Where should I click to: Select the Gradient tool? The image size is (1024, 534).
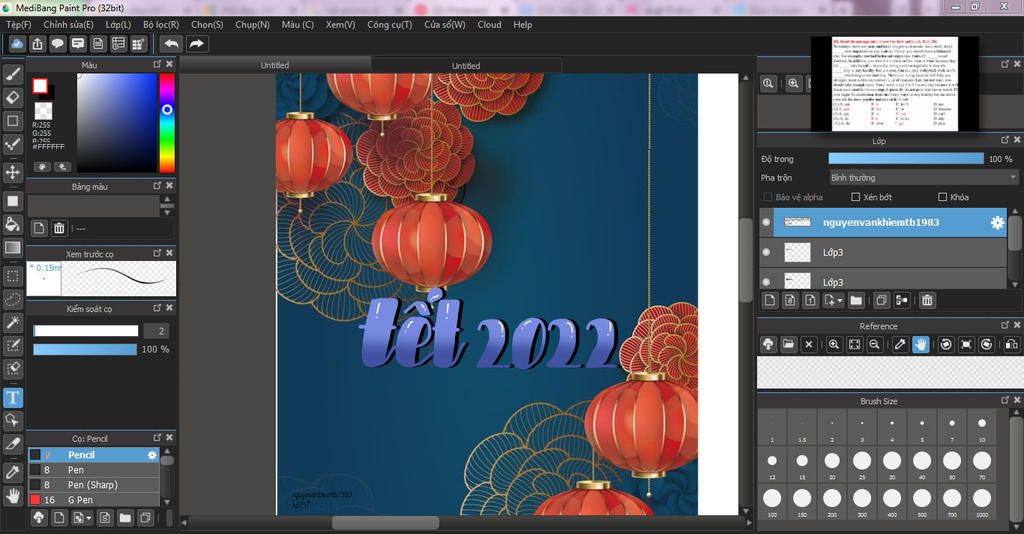coord(12,247)
